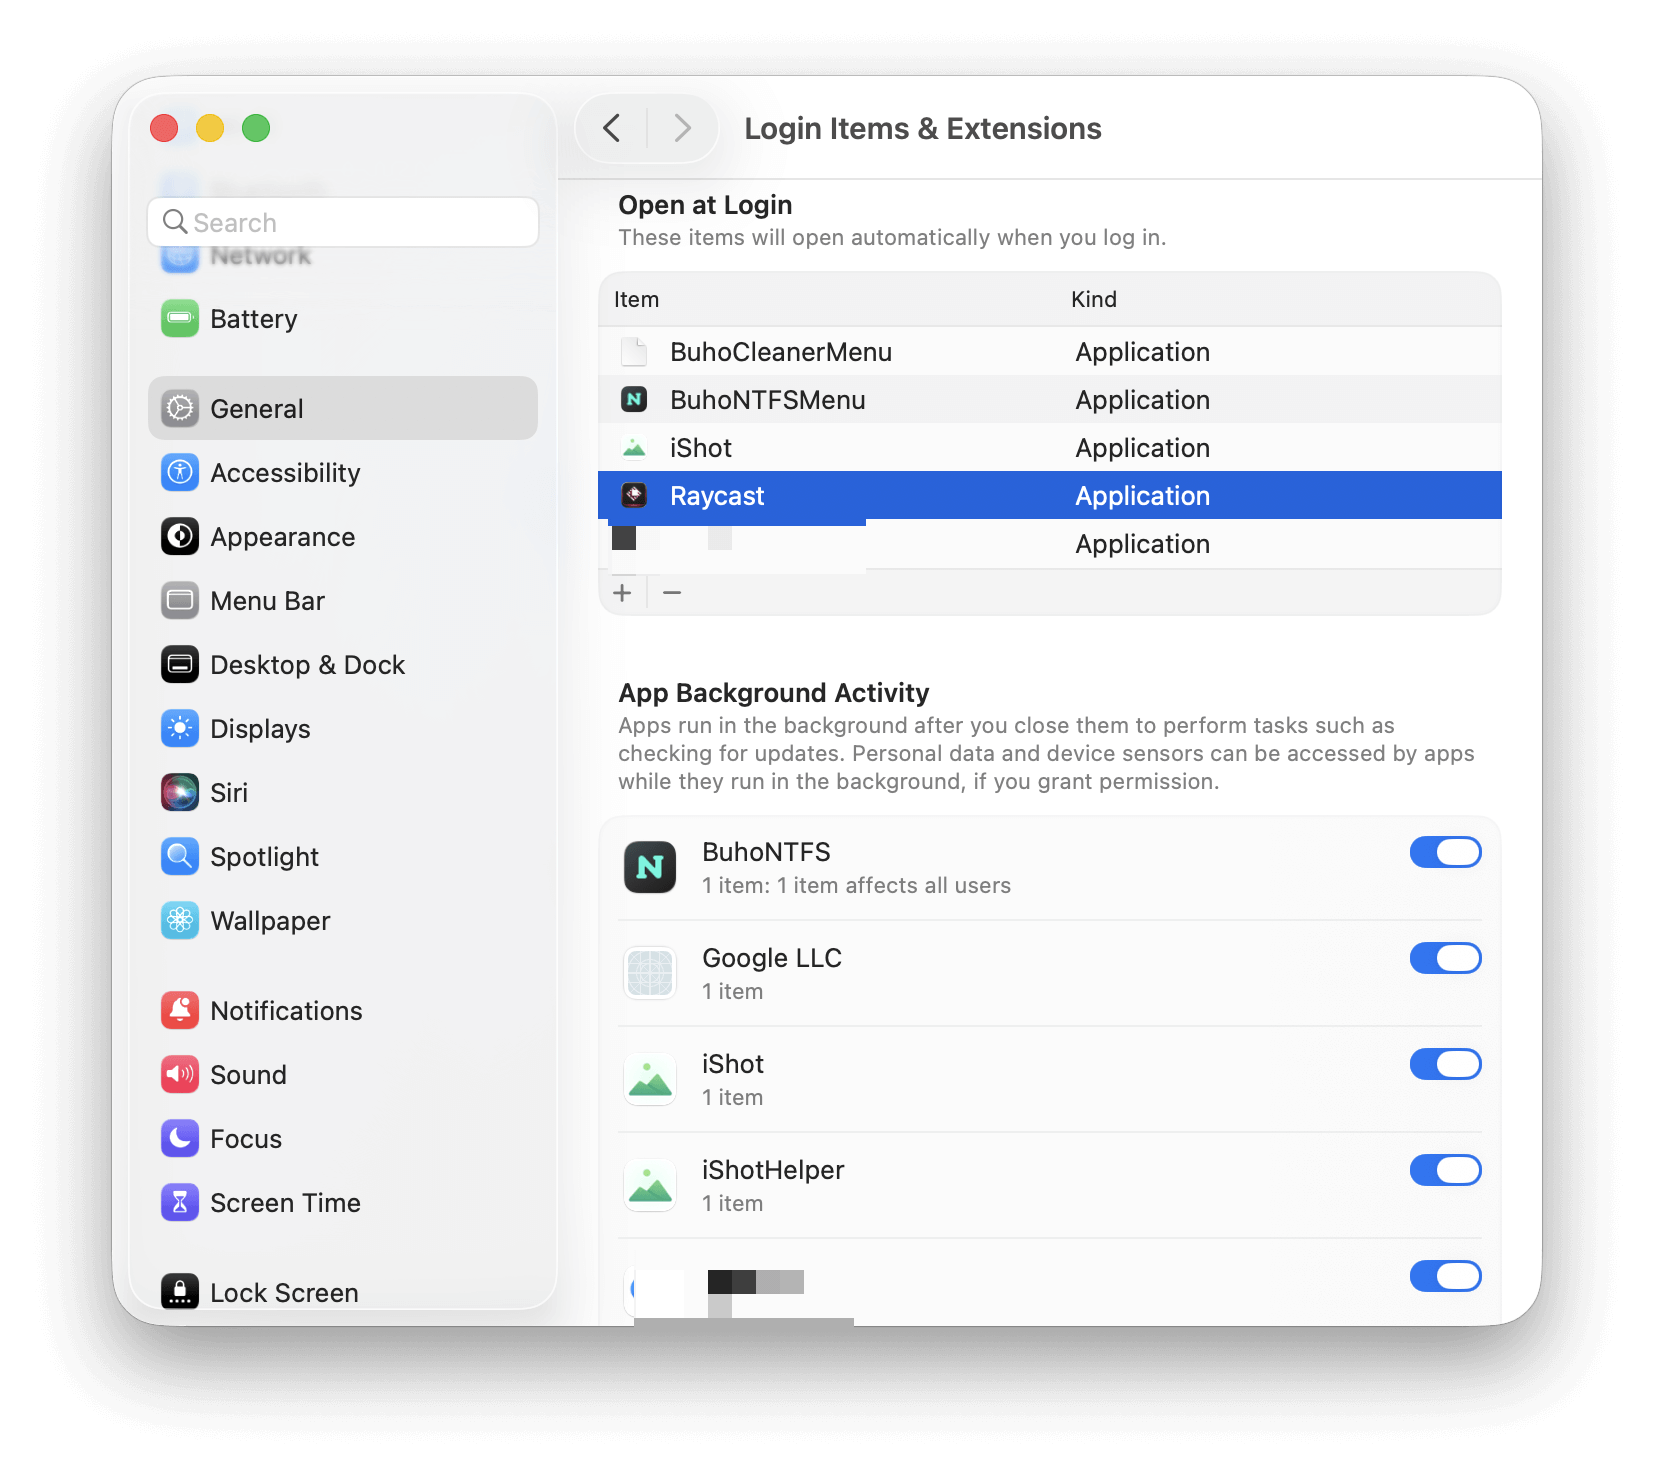Toggle the last redacted app's background switch
1654x1474 pixels.
coord(1445,1276)
